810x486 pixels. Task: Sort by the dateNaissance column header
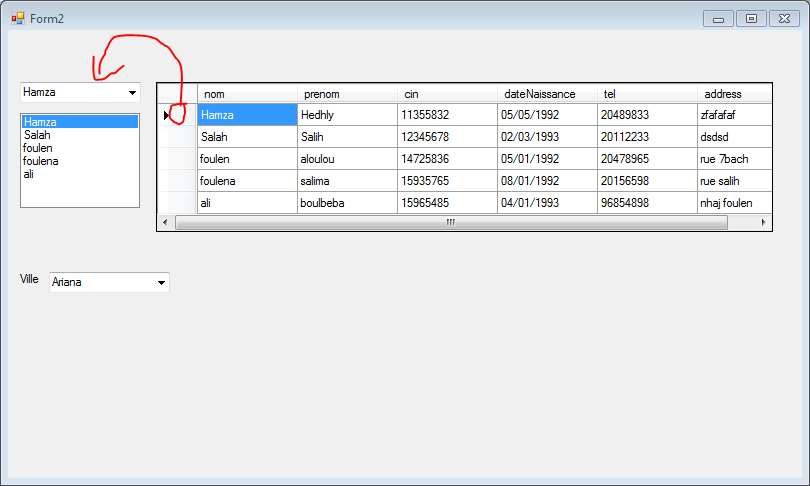point(548,94)
